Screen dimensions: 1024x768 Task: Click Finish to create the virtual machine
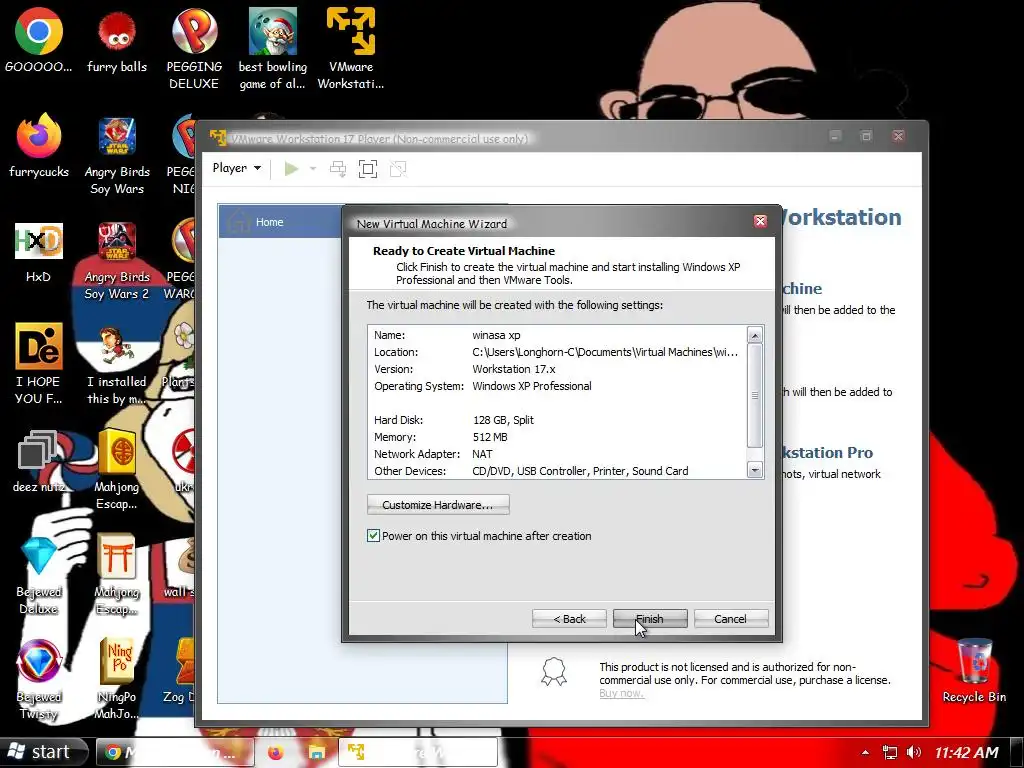[x=650, y=618]
